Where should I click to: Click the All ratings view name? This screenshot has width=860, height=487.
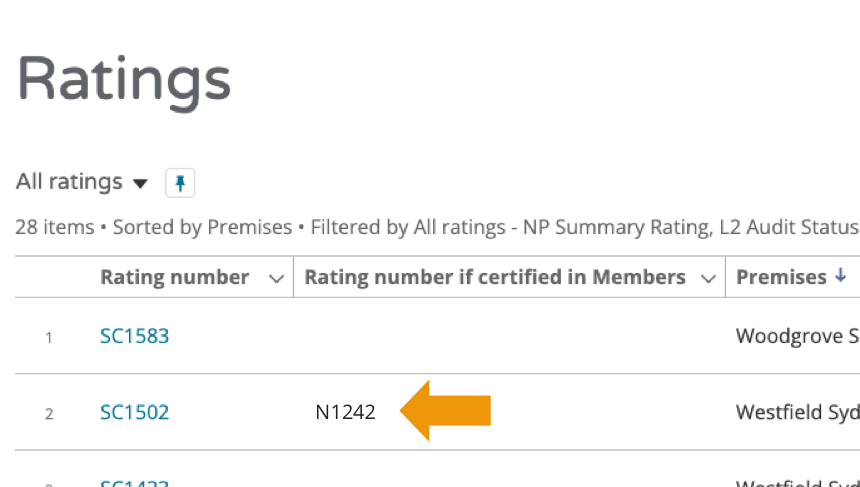69,182
